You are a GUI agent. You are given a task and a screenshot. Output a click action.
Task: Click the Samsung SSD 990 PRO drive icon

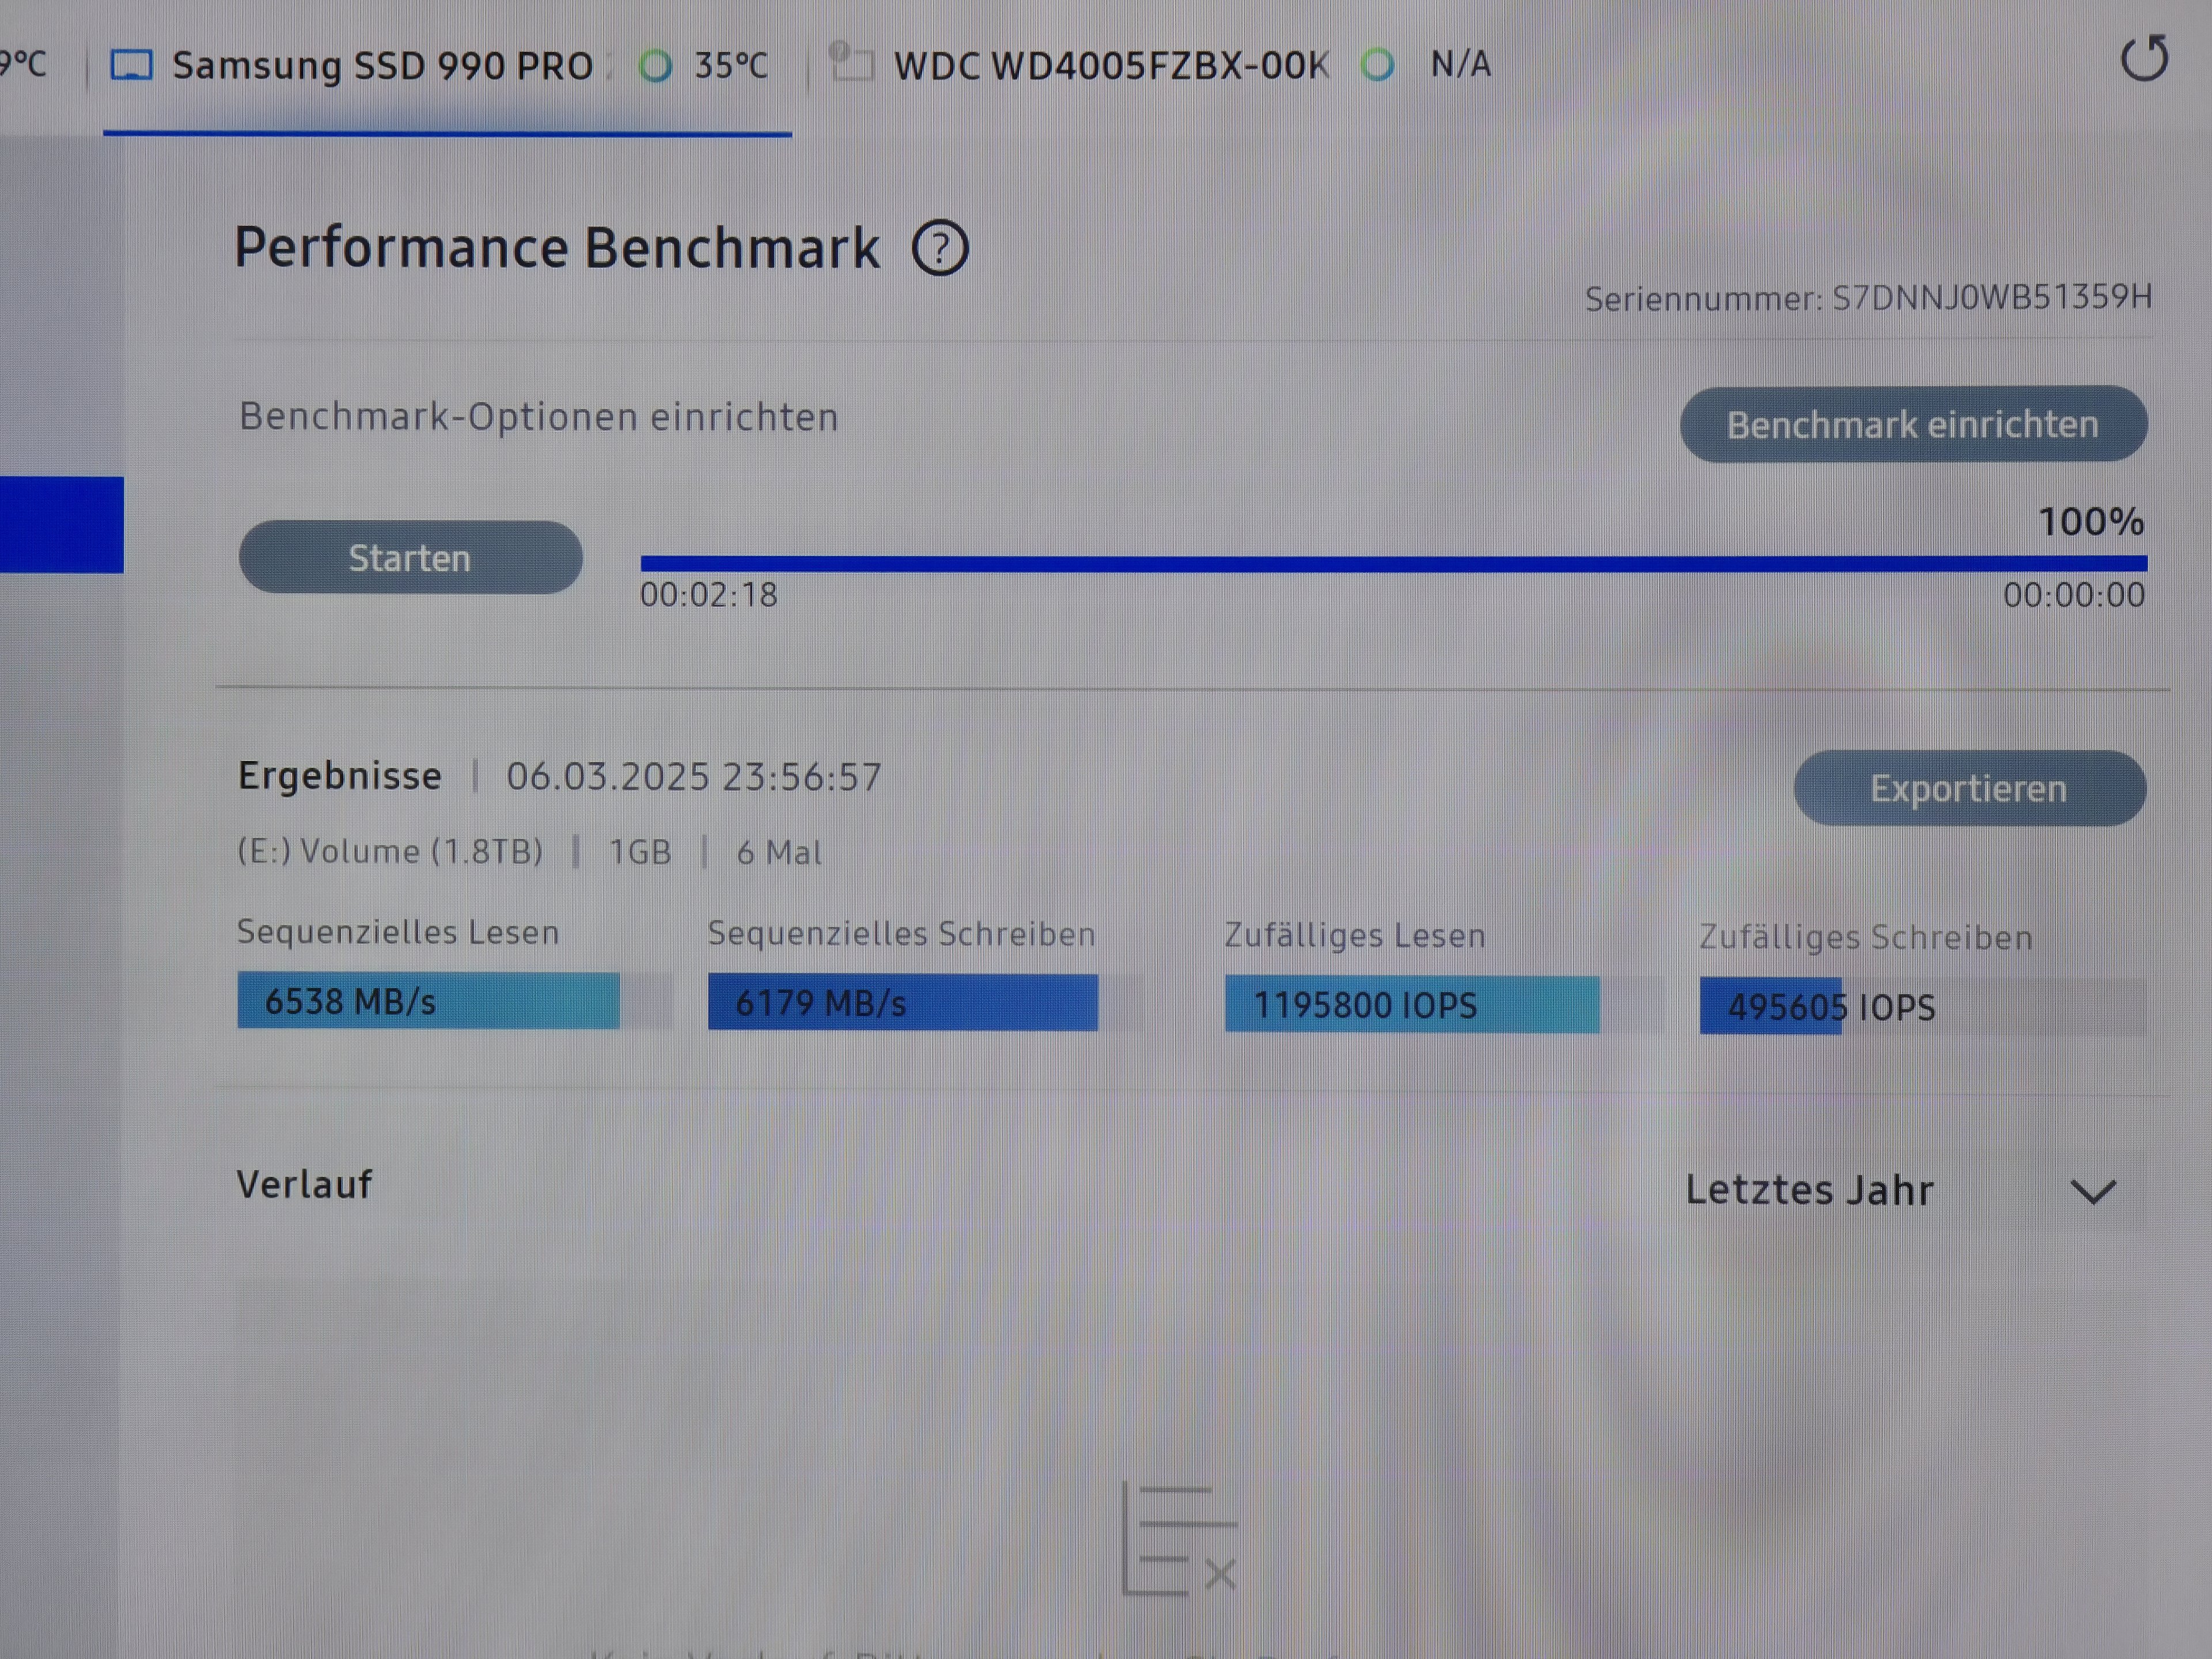pos(131,66)
